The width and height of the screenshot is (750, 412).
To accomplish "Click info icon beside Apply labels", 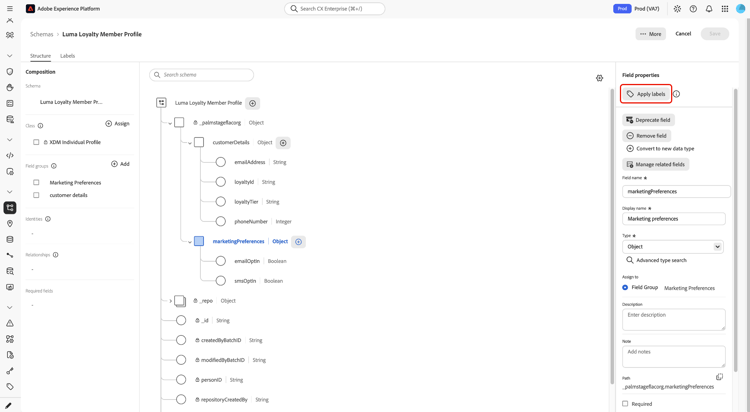I will pos(676,94).
